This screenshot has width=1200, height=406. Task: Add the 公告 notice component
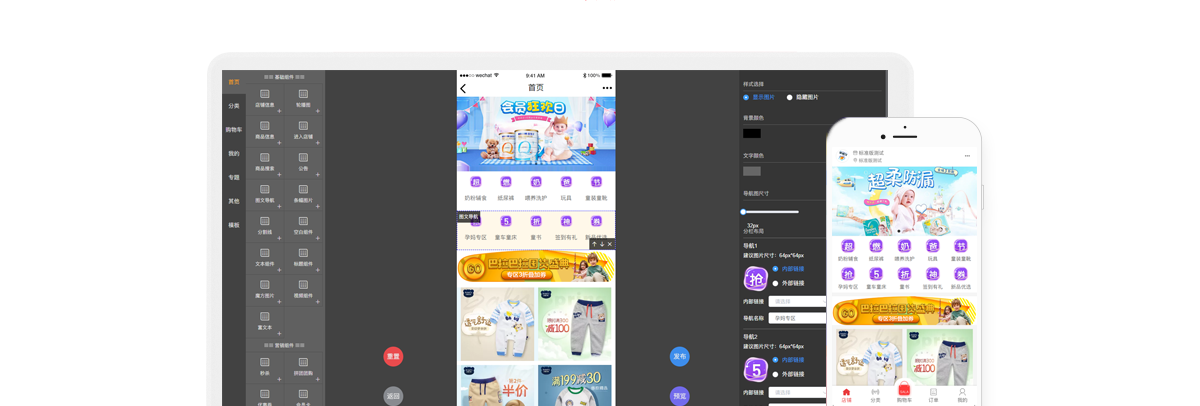tap(303, 162)
